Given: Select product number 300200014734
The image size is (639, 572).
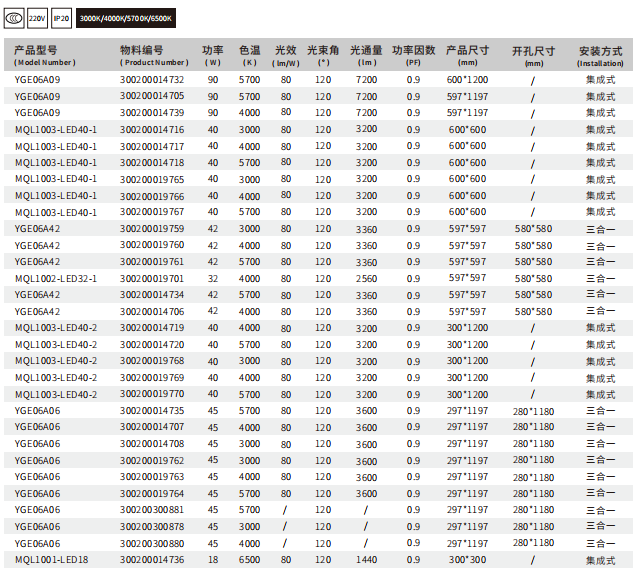Looking at the screenshot, I should [x=152, y=295].
